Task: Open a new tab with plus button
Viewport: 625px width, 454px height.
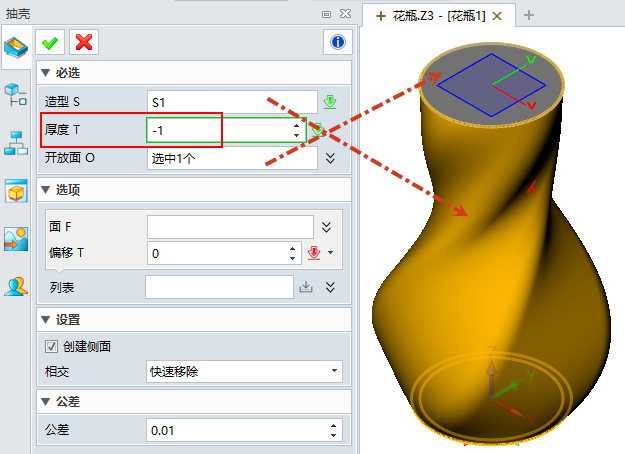Action: [530, 15]
